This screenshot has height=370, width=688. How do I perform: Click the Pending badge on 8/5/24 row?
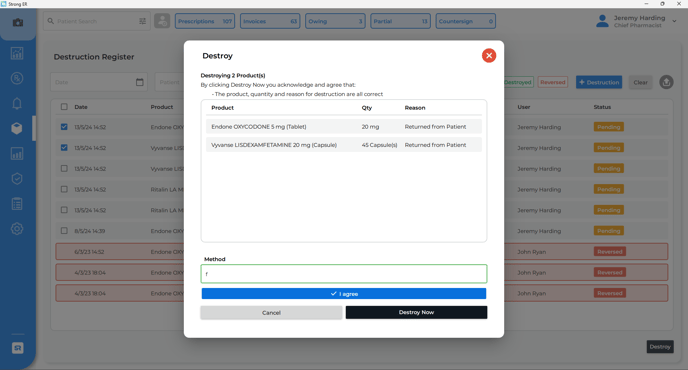609,231
